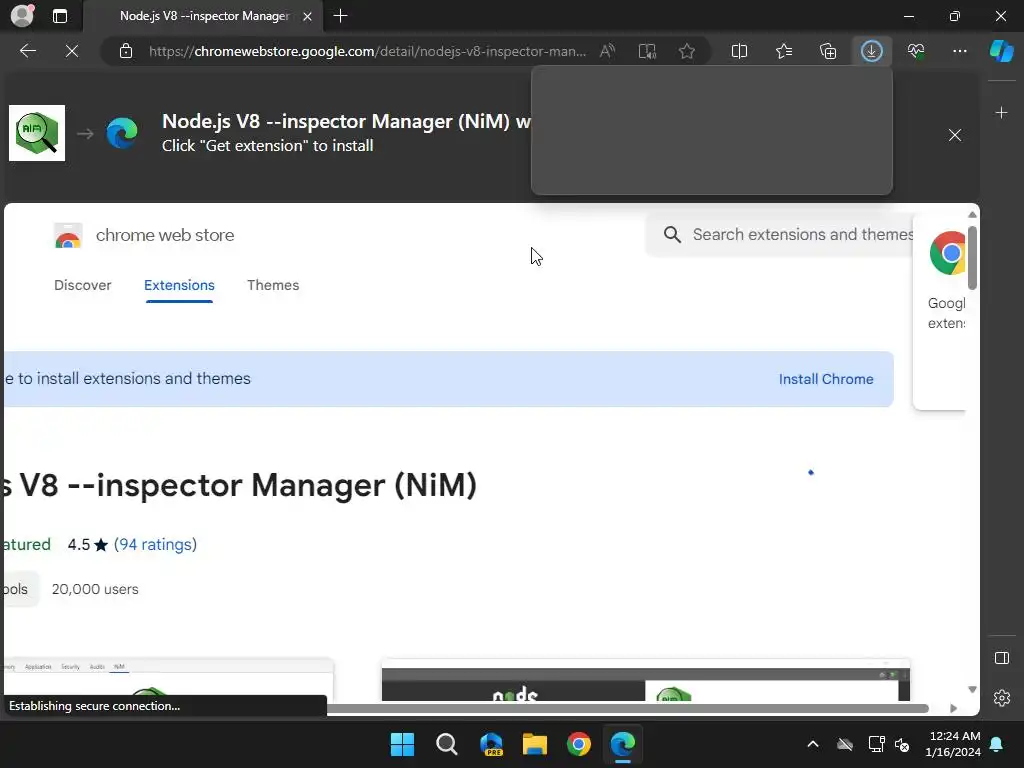
Task: Click the Tools category chip
Action: (x=20, y=589)
